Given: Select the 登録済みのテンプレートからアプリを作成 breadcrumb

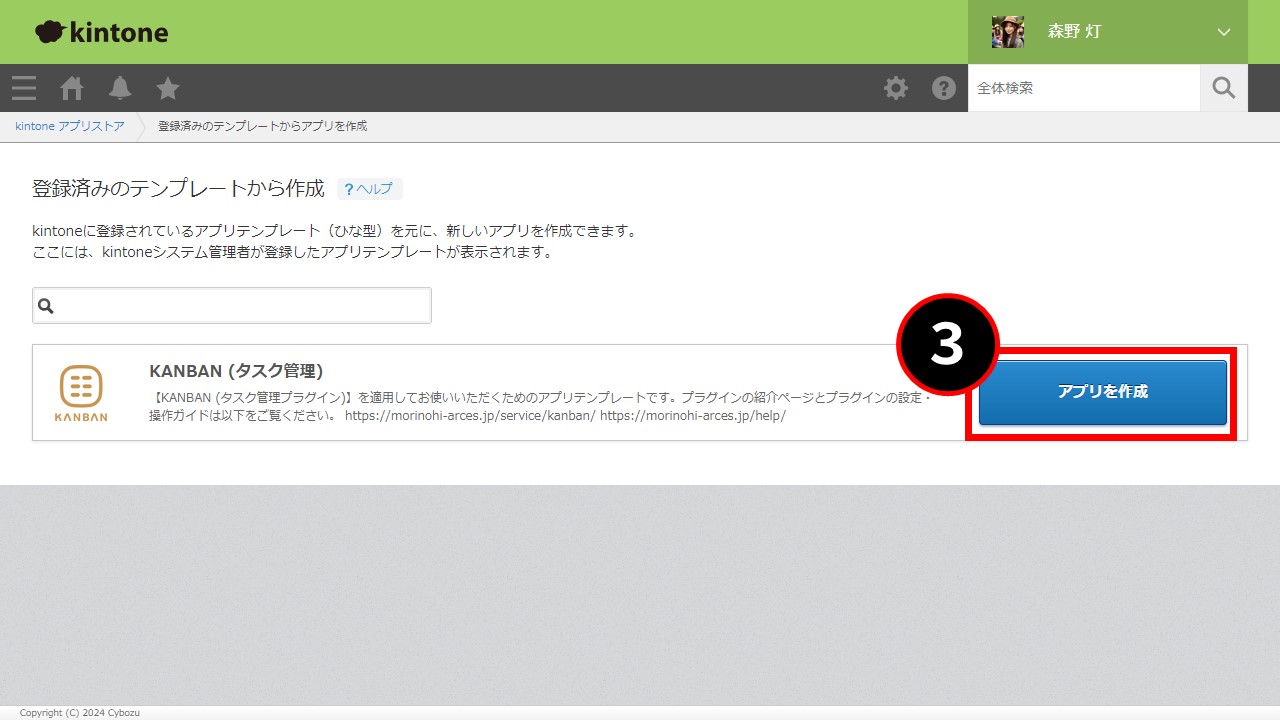Looking at the screenshot, I should (262, 126).
